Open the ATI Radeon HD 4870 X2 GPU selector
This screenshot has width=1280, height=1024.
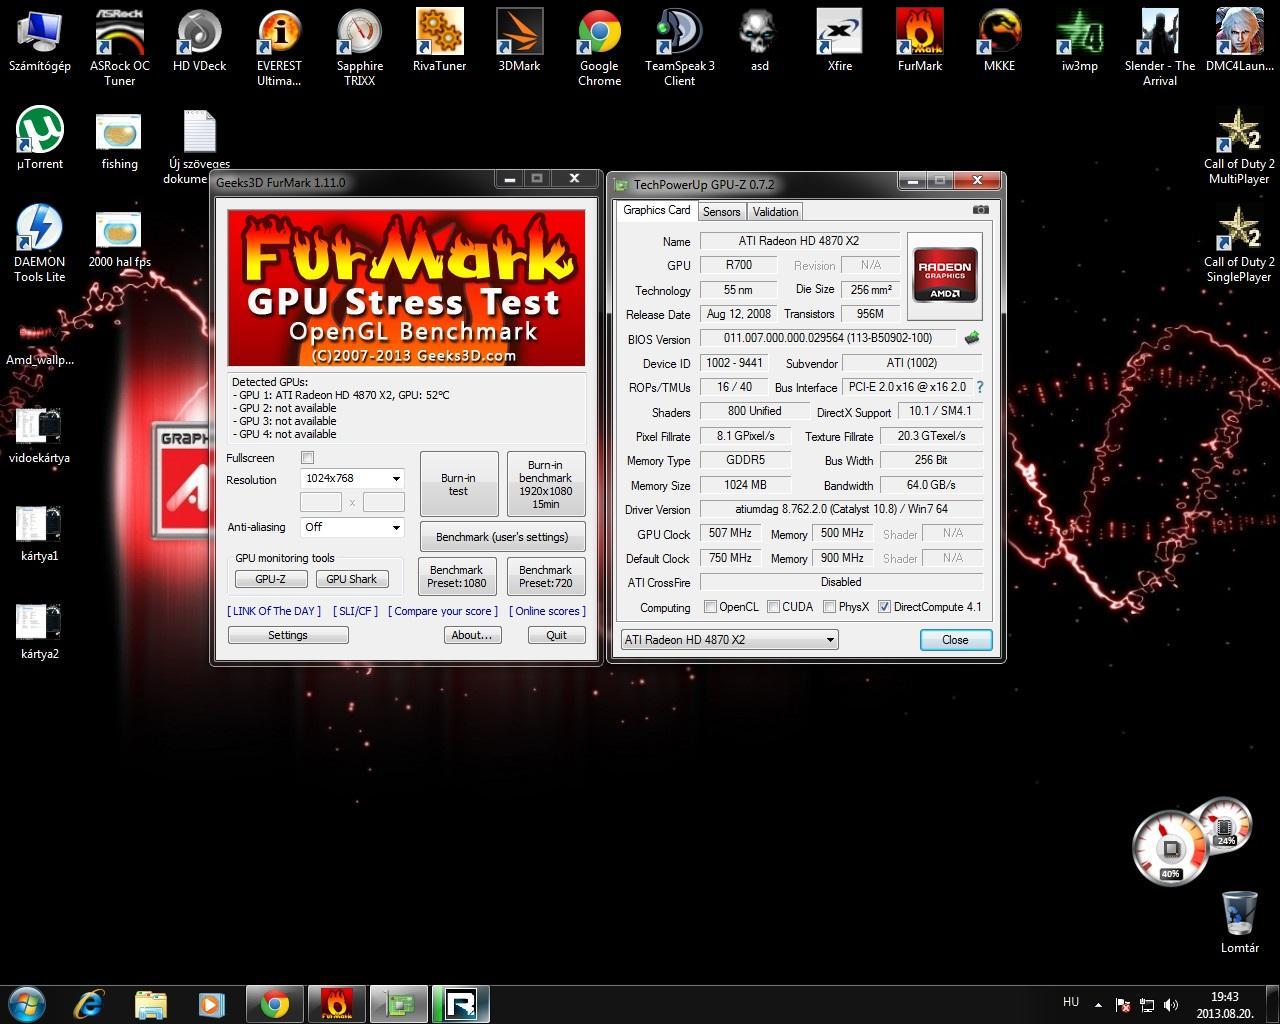[729, 639]
